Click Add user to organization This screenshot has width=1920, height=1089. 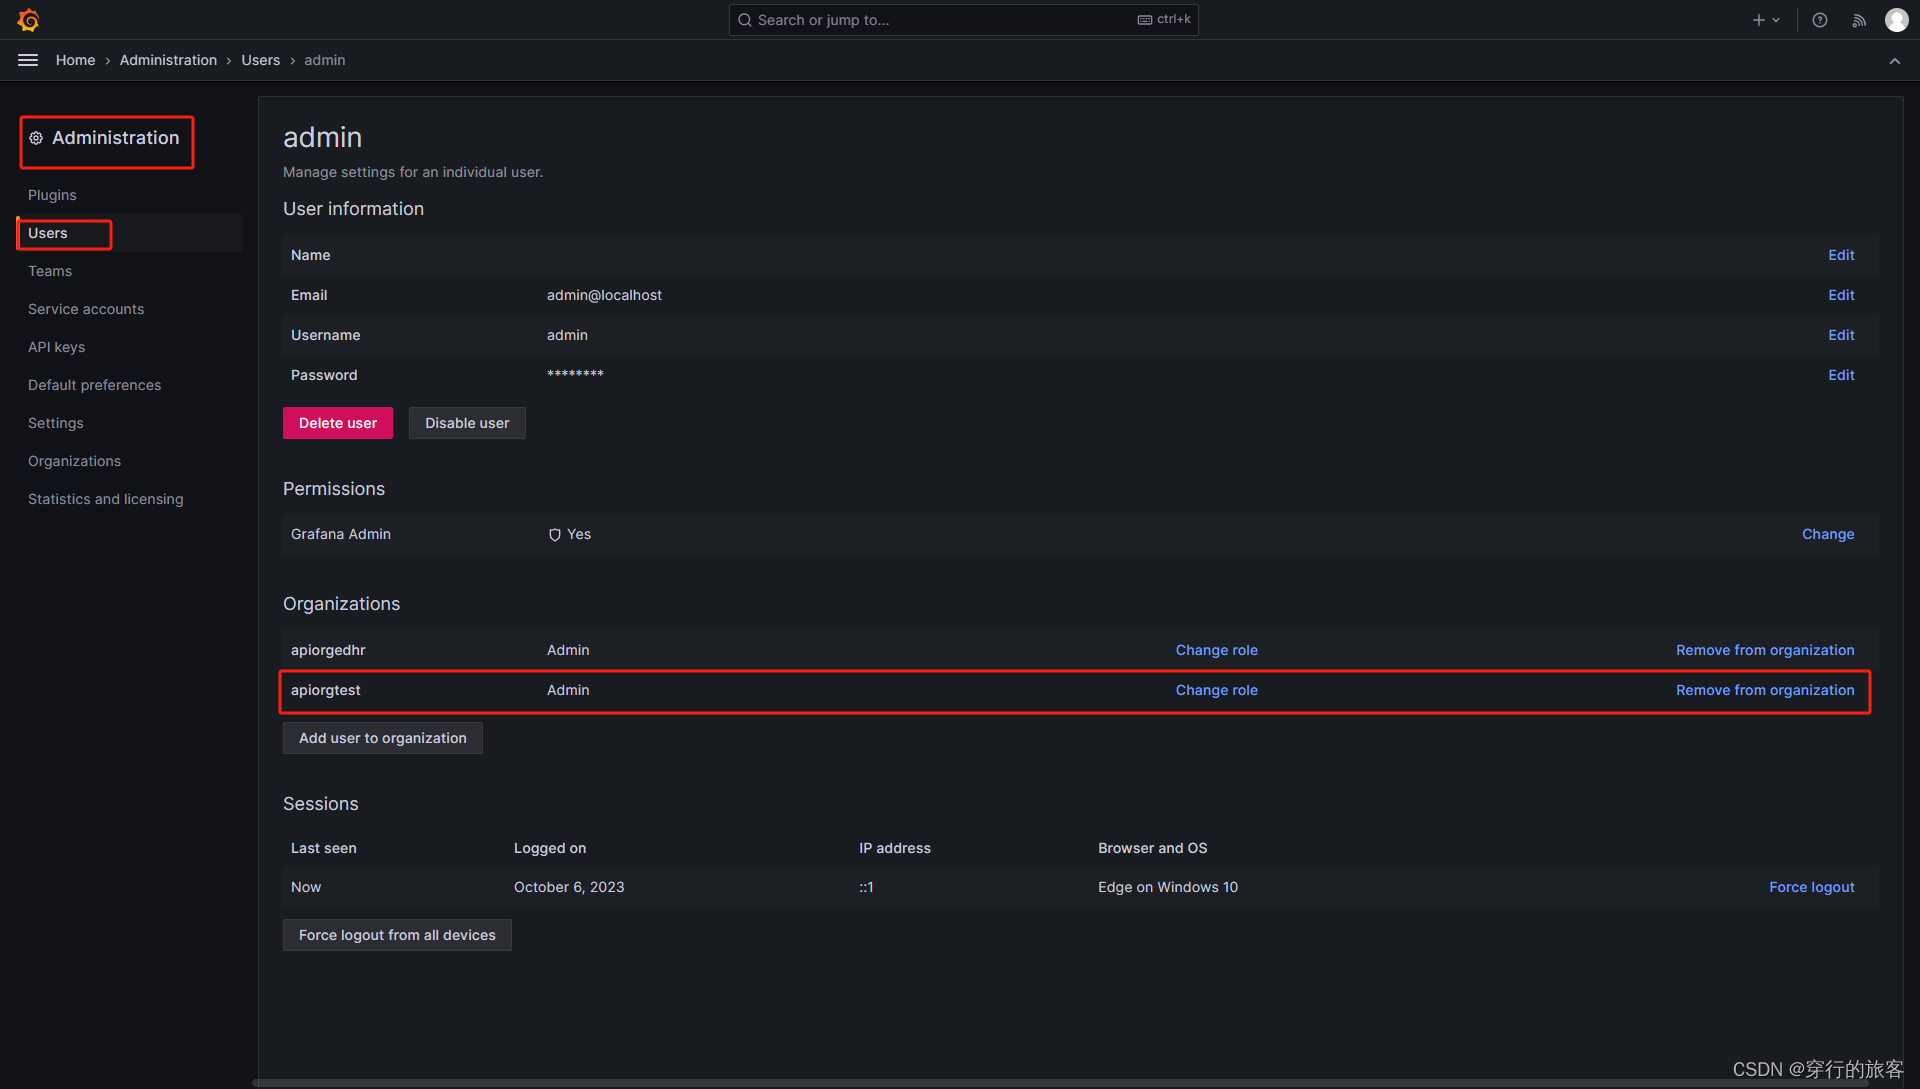382,737
